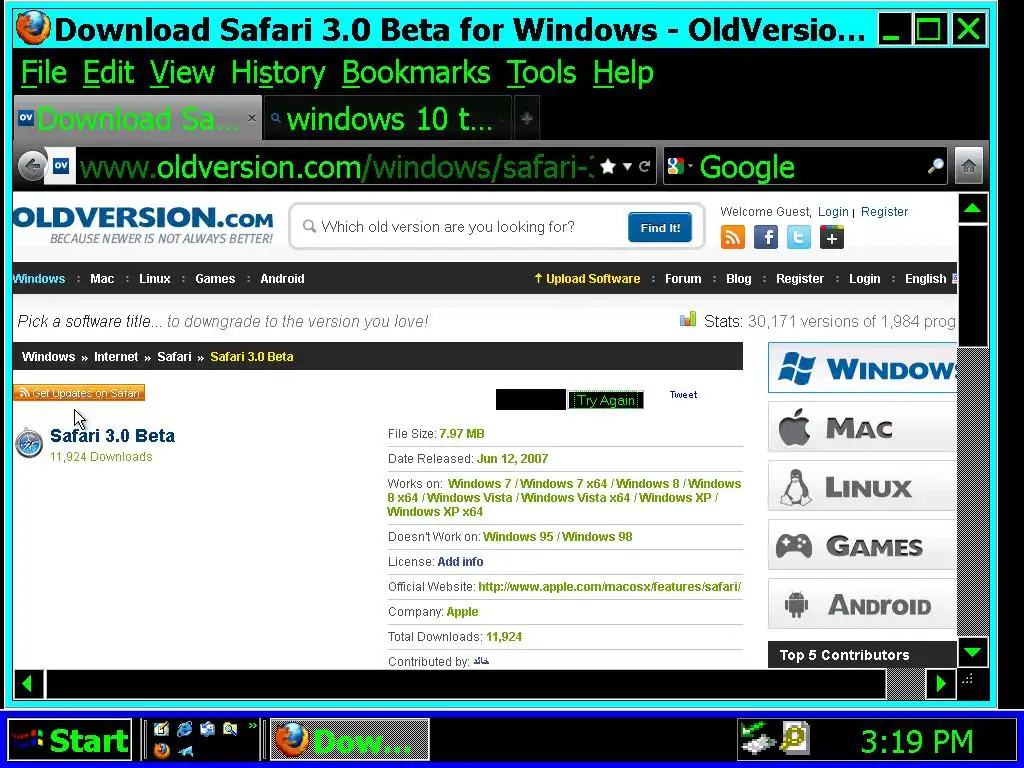This screenshot has width=1024, height=768.
Task: Open the English language selector
Action: pos(930,279)
